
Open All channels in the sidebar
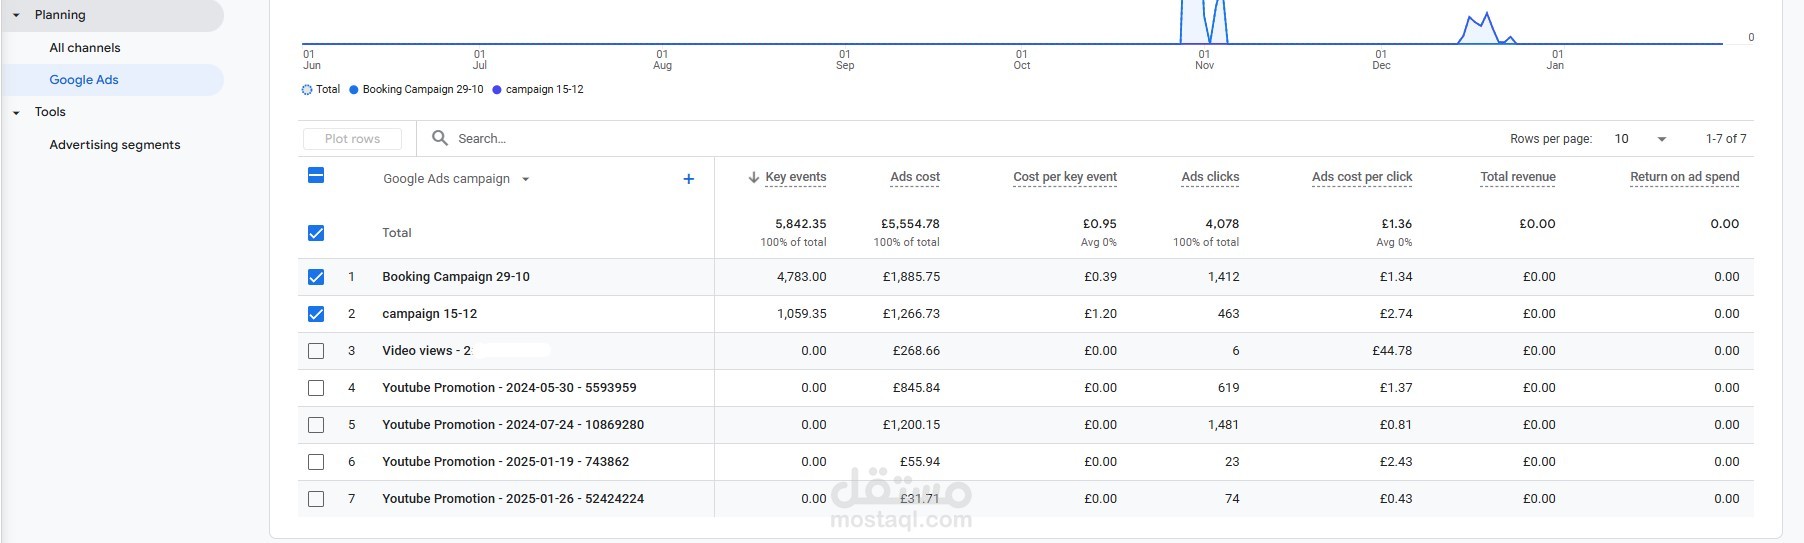pyautogui.click(x=85, y=48)
